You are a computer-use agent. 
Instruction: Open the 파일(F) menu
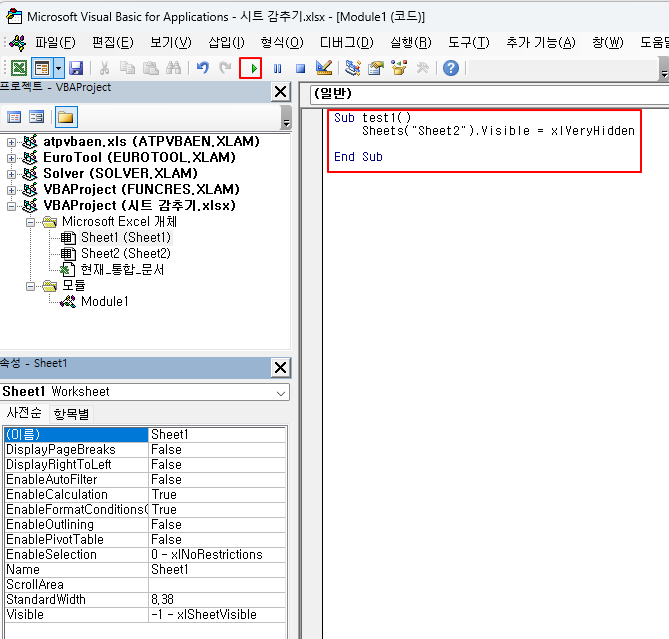(55, 42)
